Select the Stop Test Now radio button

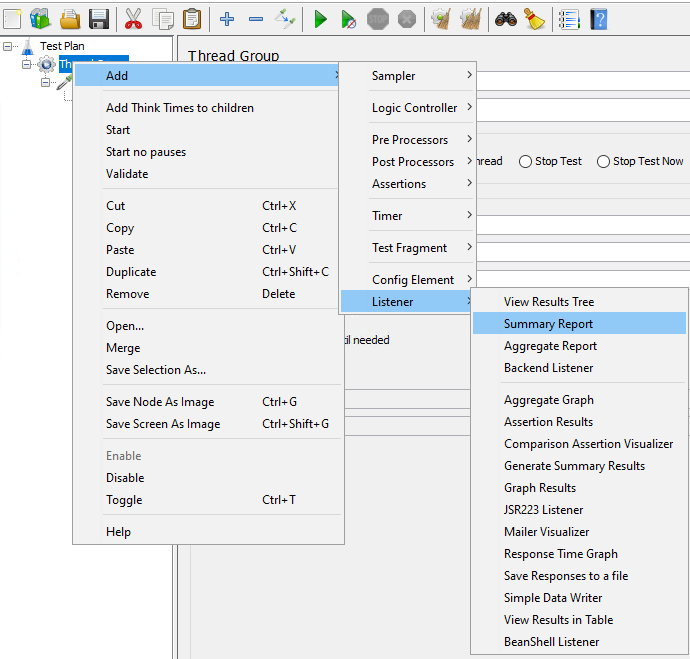603,162
